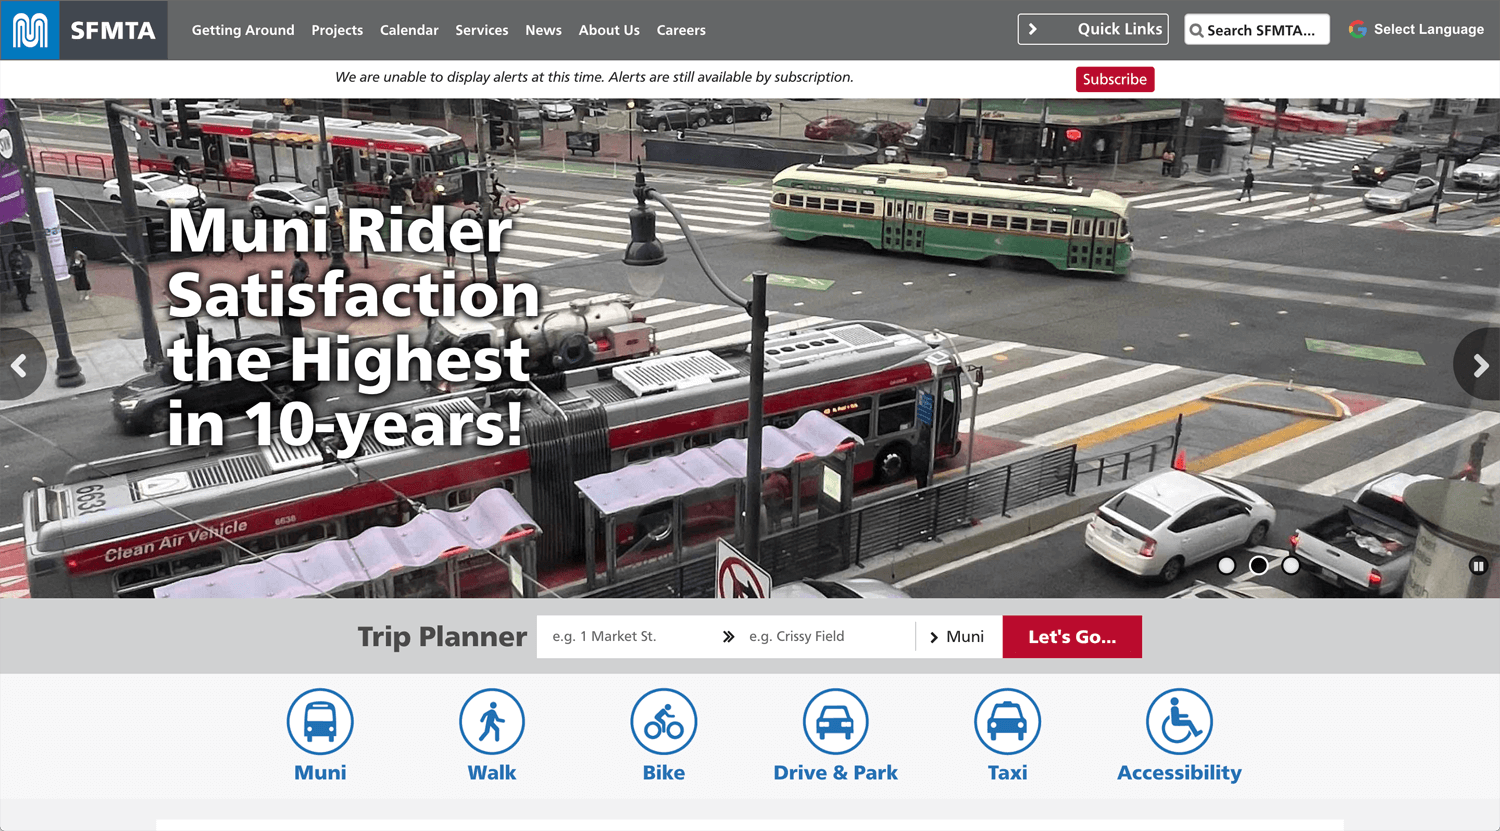Focus the trip origin field '1 Market St.'
The width and height of the screenshot is (1500, 831).
[x=627, y=637]
